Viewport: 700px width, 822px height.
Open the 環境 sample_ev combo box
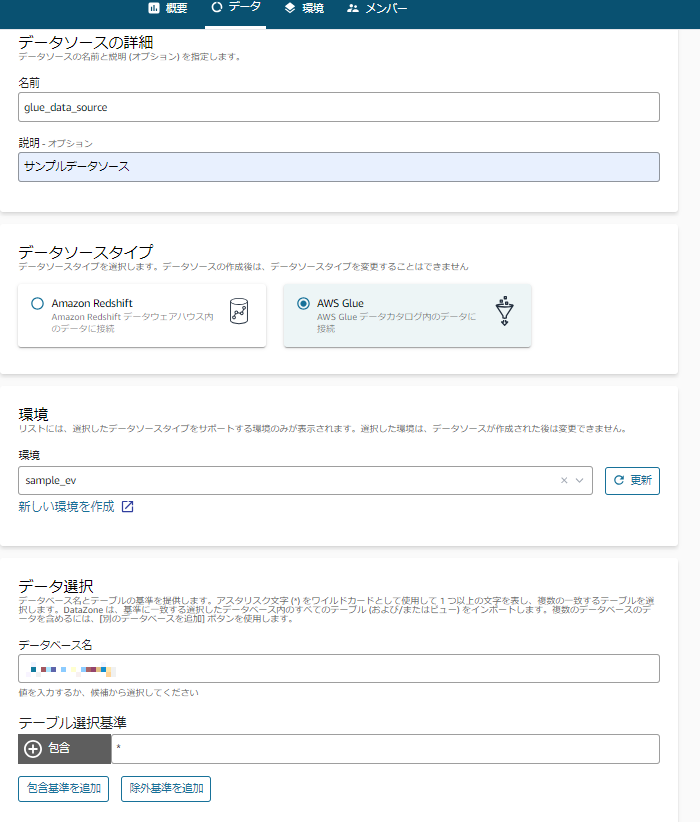click(x=305, y=481)
